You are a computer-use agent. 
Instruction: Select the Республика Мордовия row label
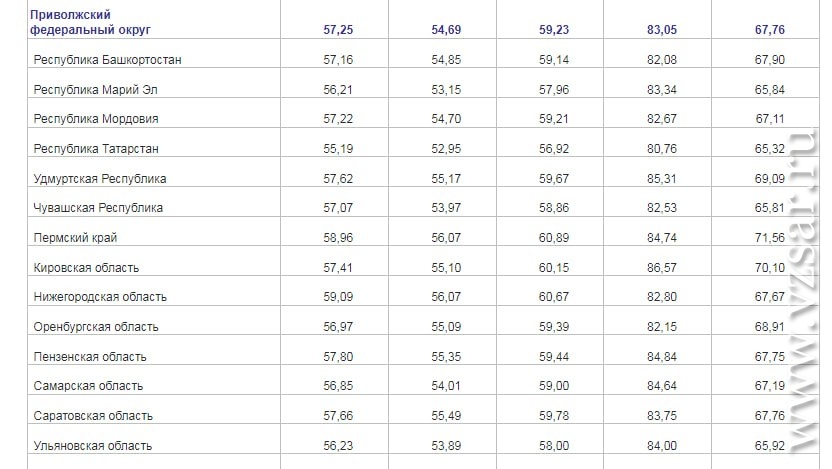click(96, 119)
